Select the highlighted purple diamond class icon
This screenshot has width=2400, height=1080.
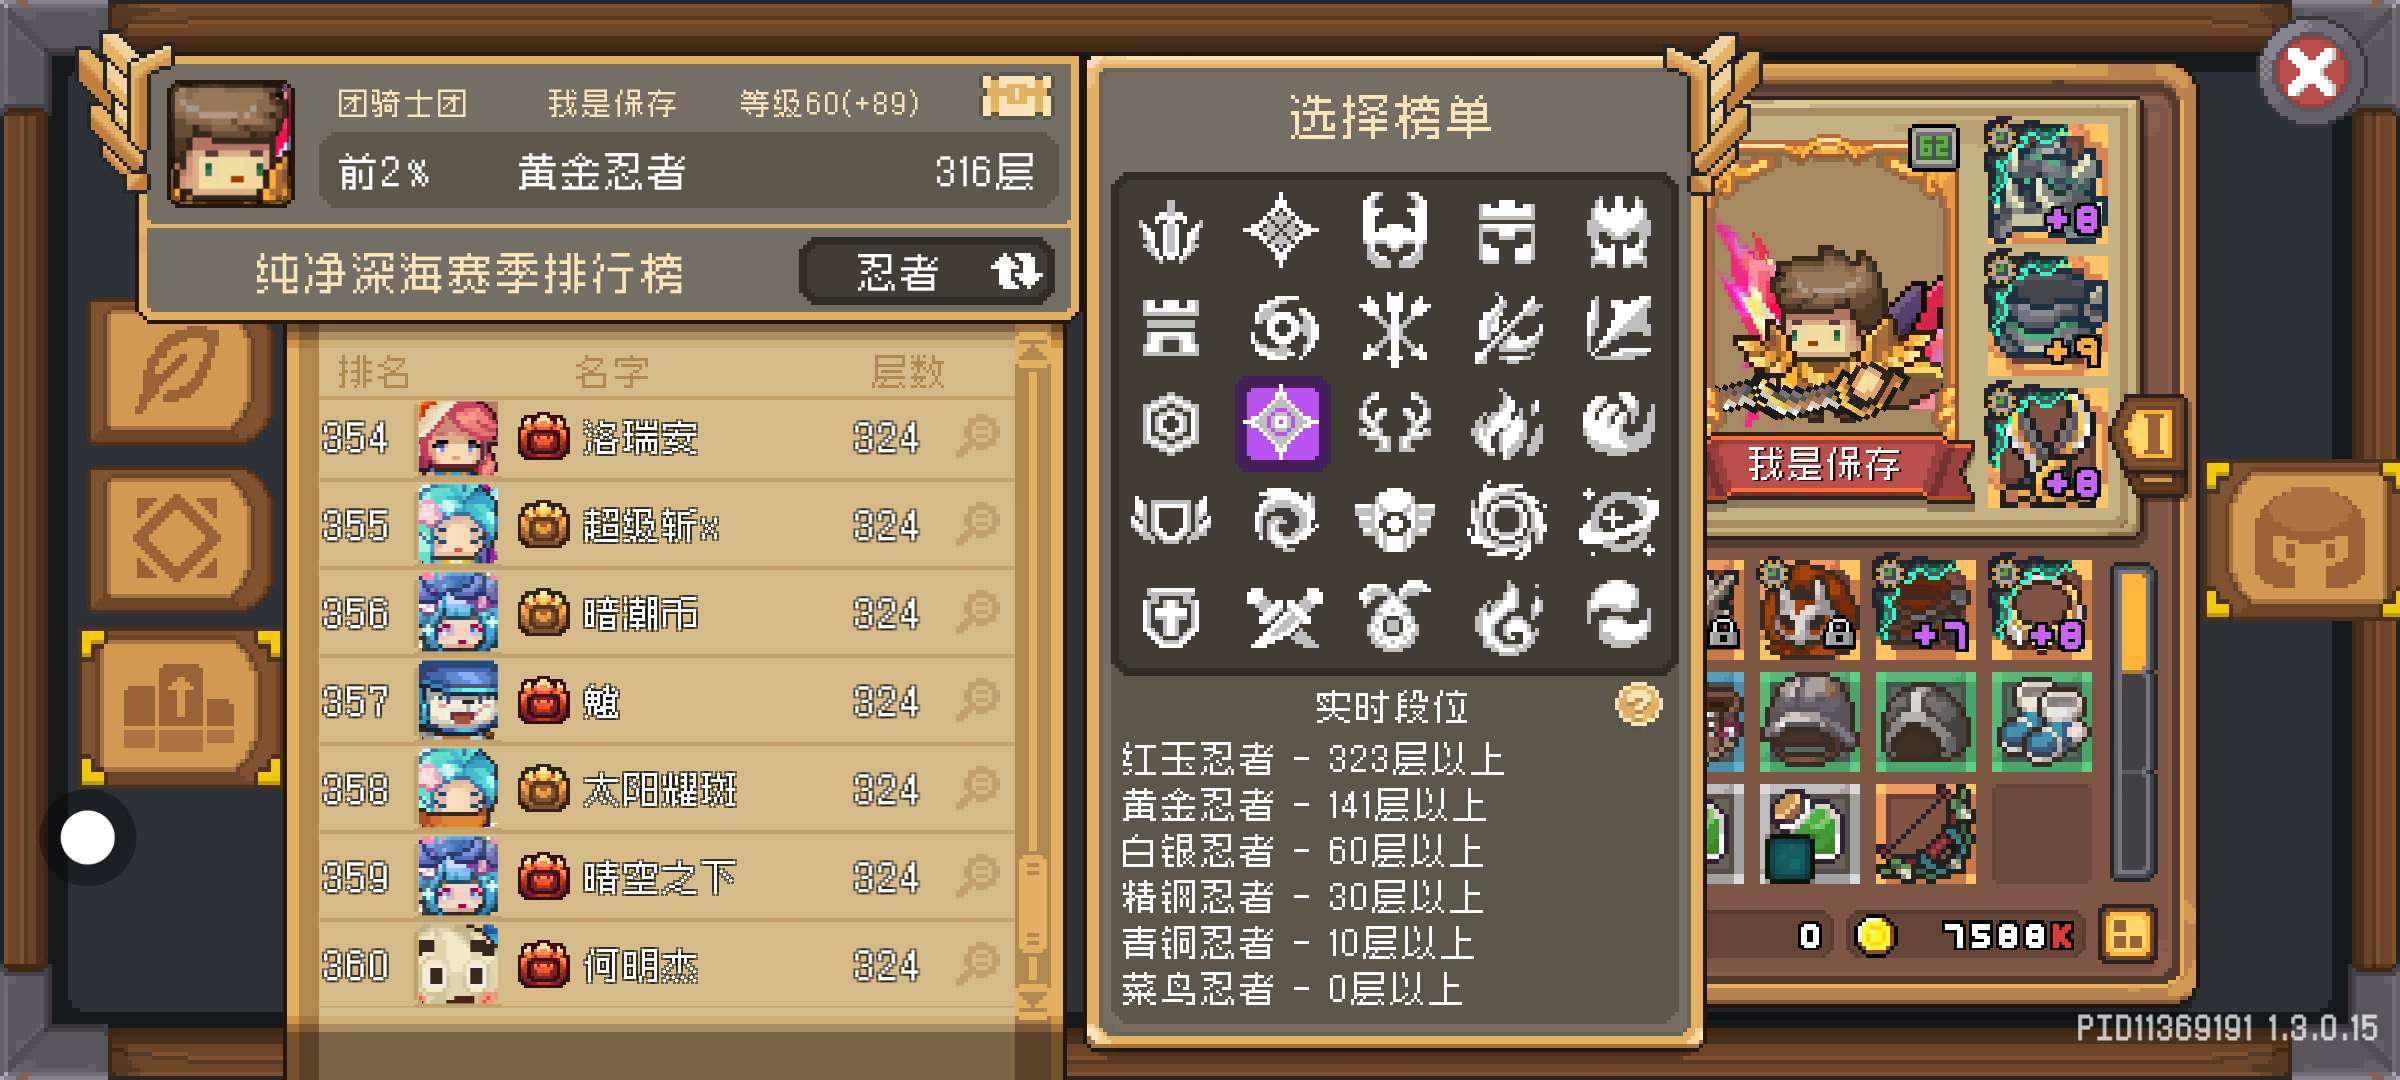(1282, 423)
